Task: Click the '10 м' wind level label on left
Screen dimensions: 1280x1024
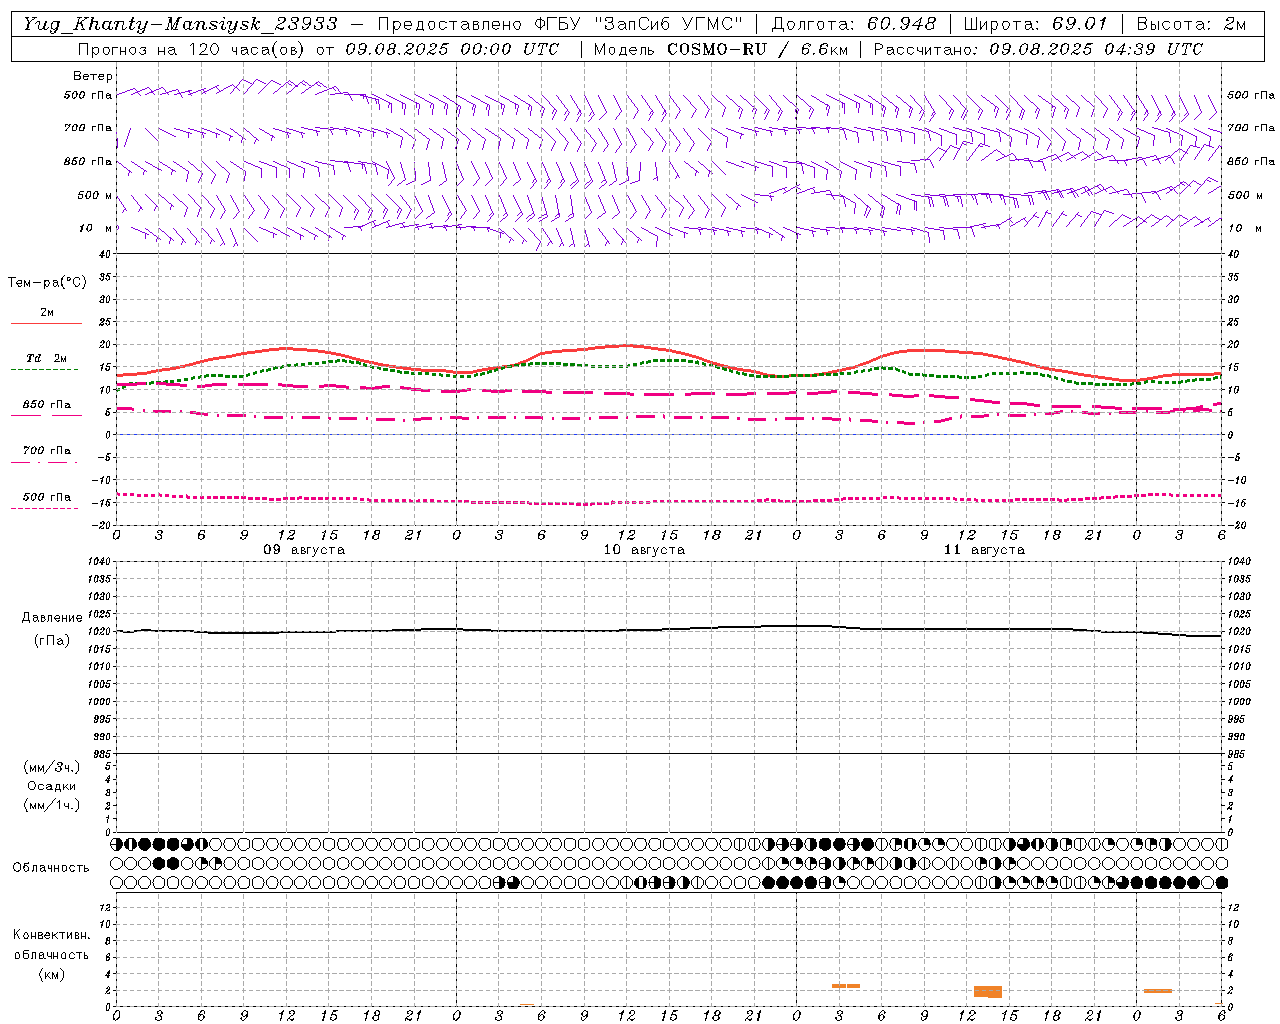Action: 96,228
